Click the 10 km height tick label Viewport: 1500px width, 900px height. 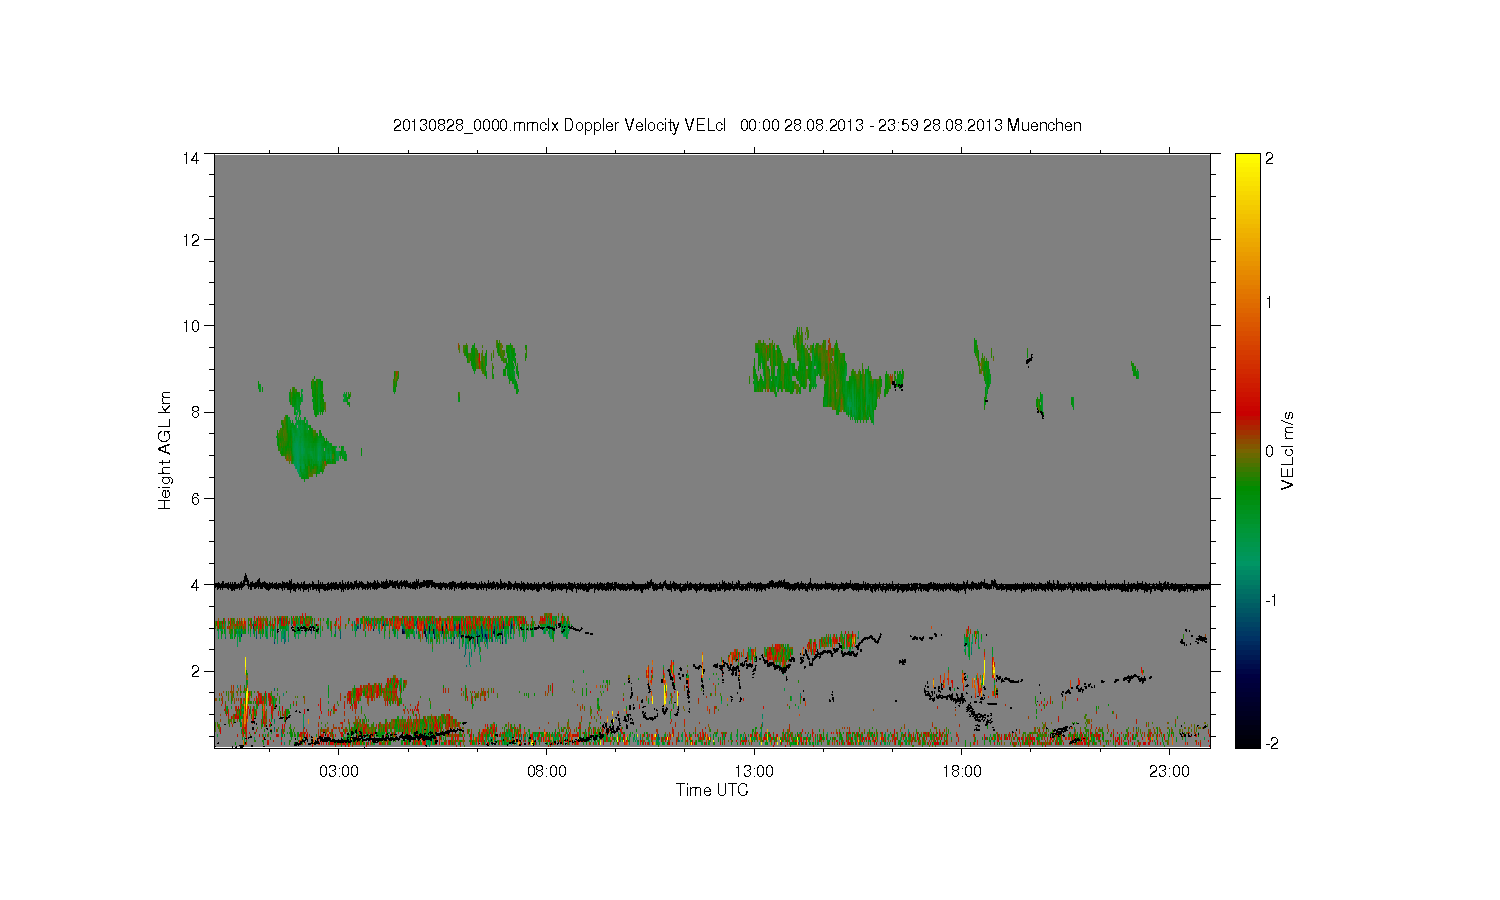point(190,326)
